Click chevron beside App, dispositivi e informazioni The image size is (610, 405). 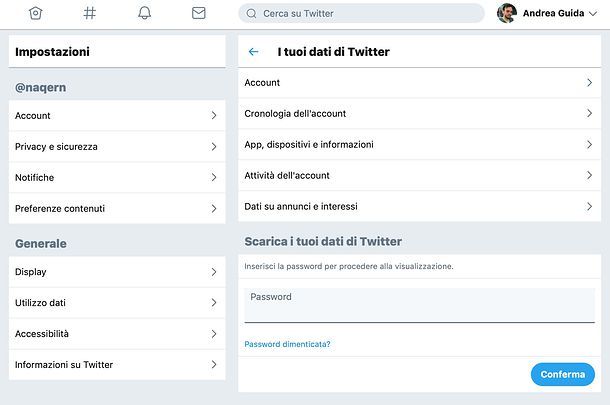click(x=589, y=144)
